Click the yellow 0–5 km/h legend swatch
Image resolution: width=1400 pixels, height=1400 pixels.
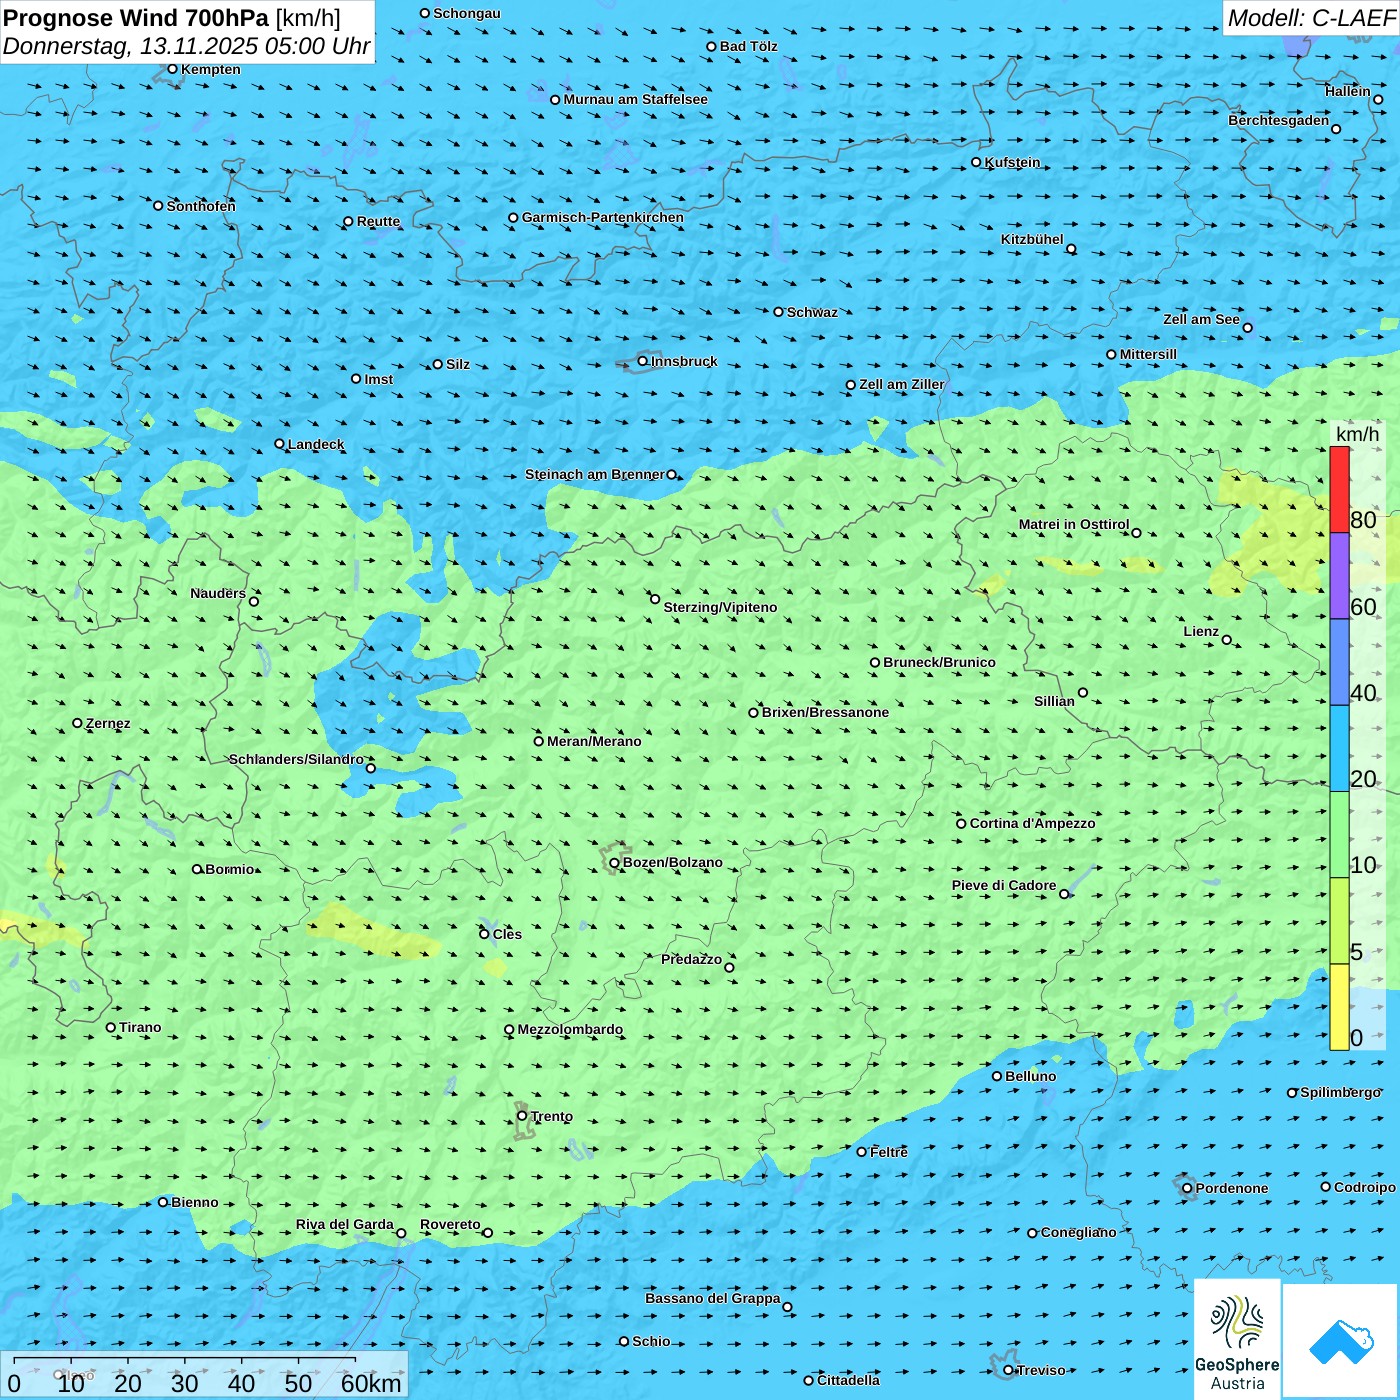pyautogui.click(x=1339, y=1006)
